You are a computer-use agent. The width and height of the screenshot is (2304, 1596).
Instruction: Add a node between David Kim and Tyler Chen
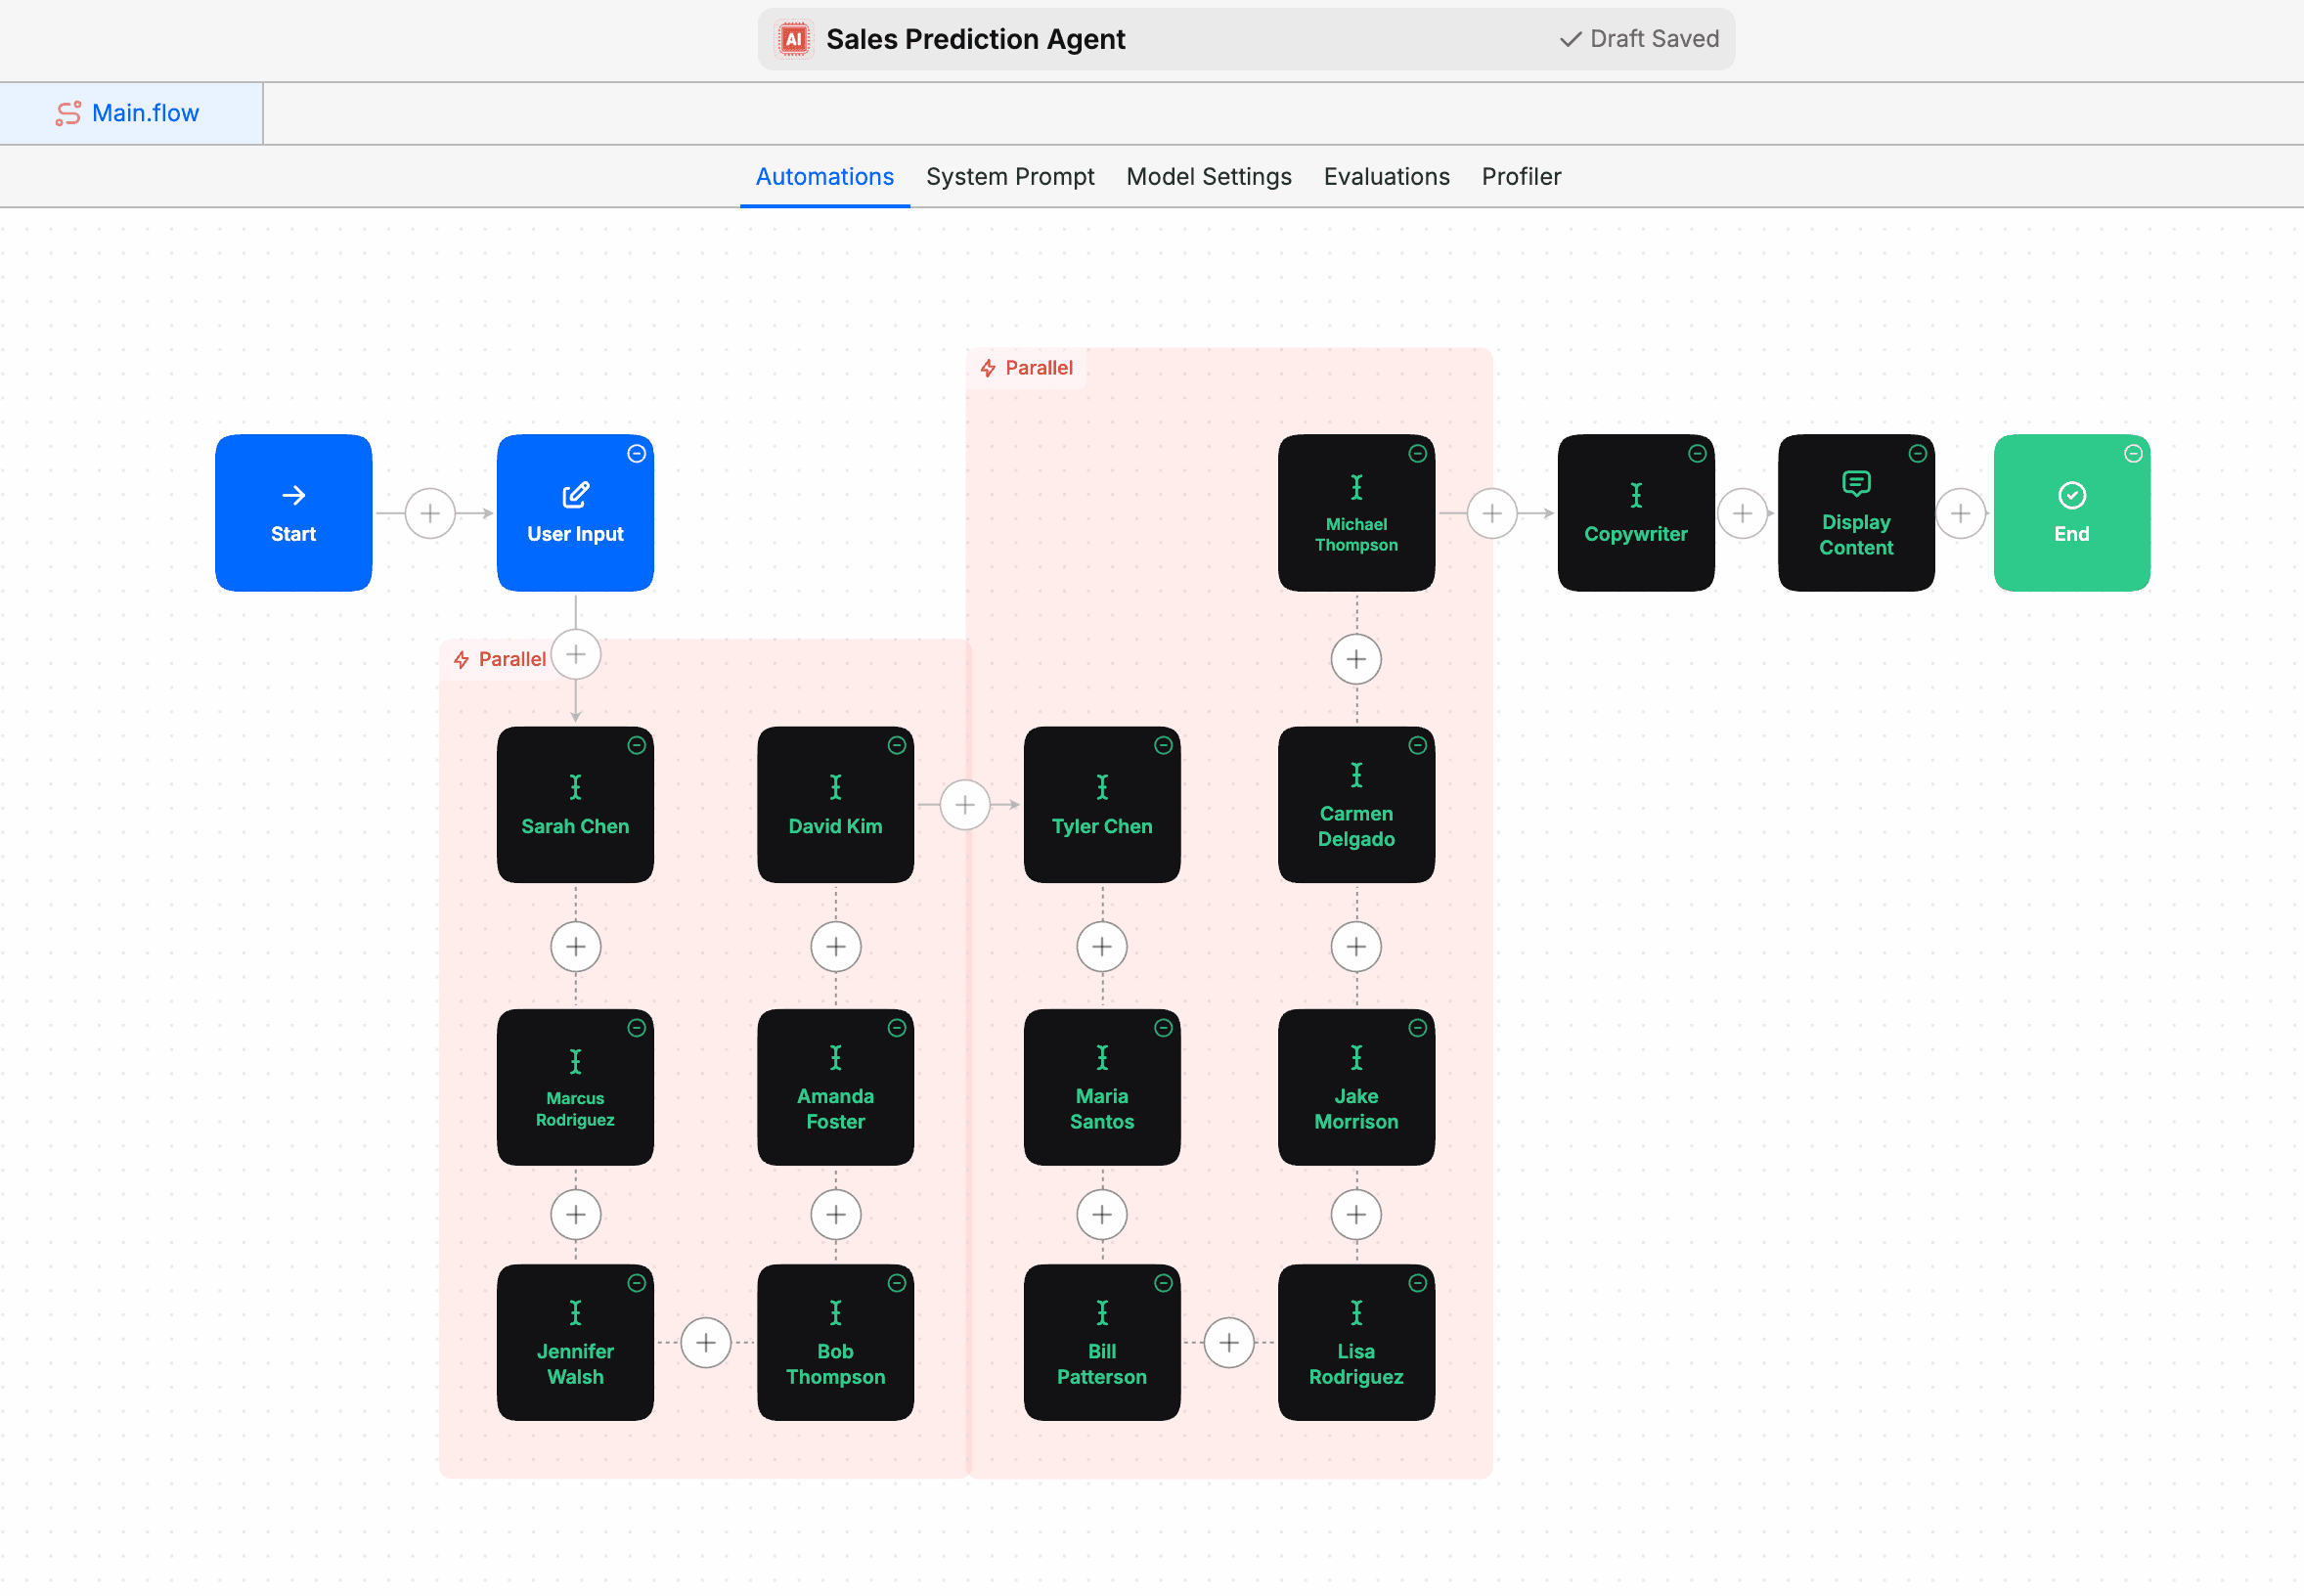tap(965, 804)
